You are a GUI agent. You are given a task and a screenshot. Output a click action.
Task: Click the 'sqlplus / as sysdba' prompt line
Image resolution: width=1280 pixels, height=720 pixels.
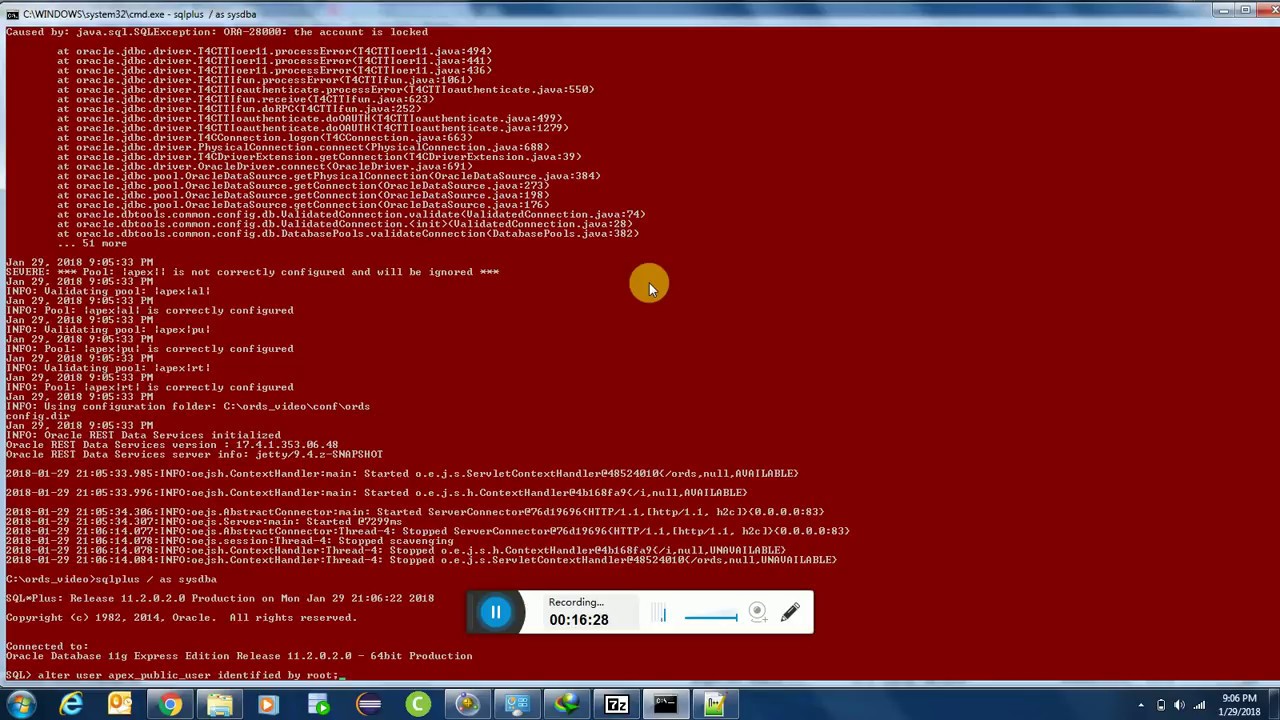coord(111,579)
